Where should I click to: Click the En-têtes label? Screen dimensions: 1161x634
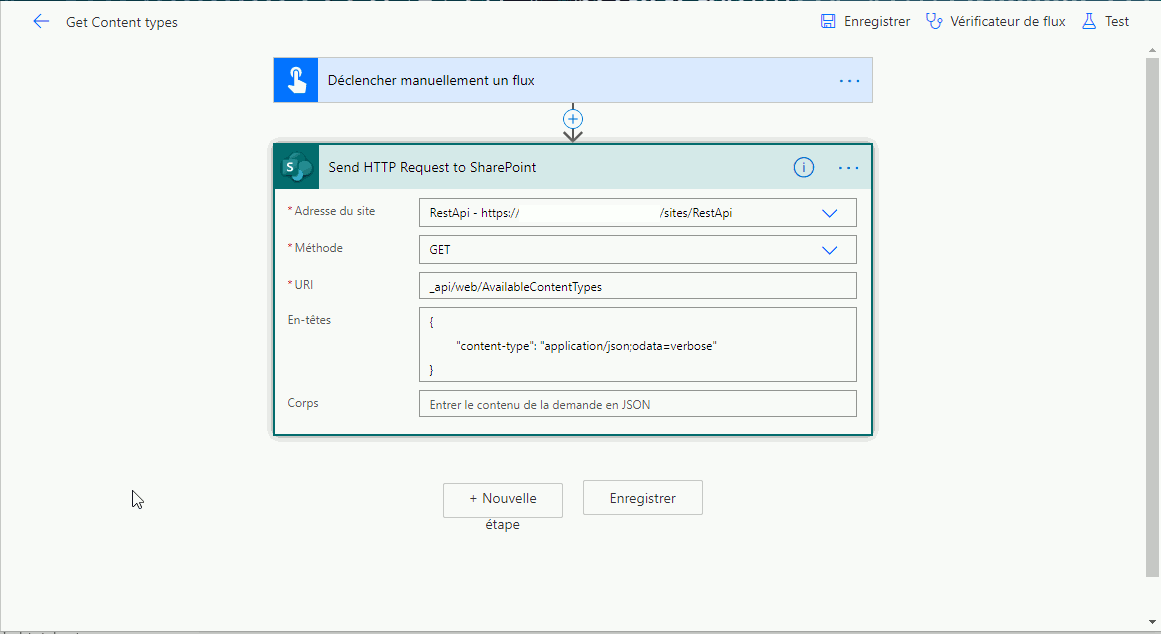tap(310, 320)
